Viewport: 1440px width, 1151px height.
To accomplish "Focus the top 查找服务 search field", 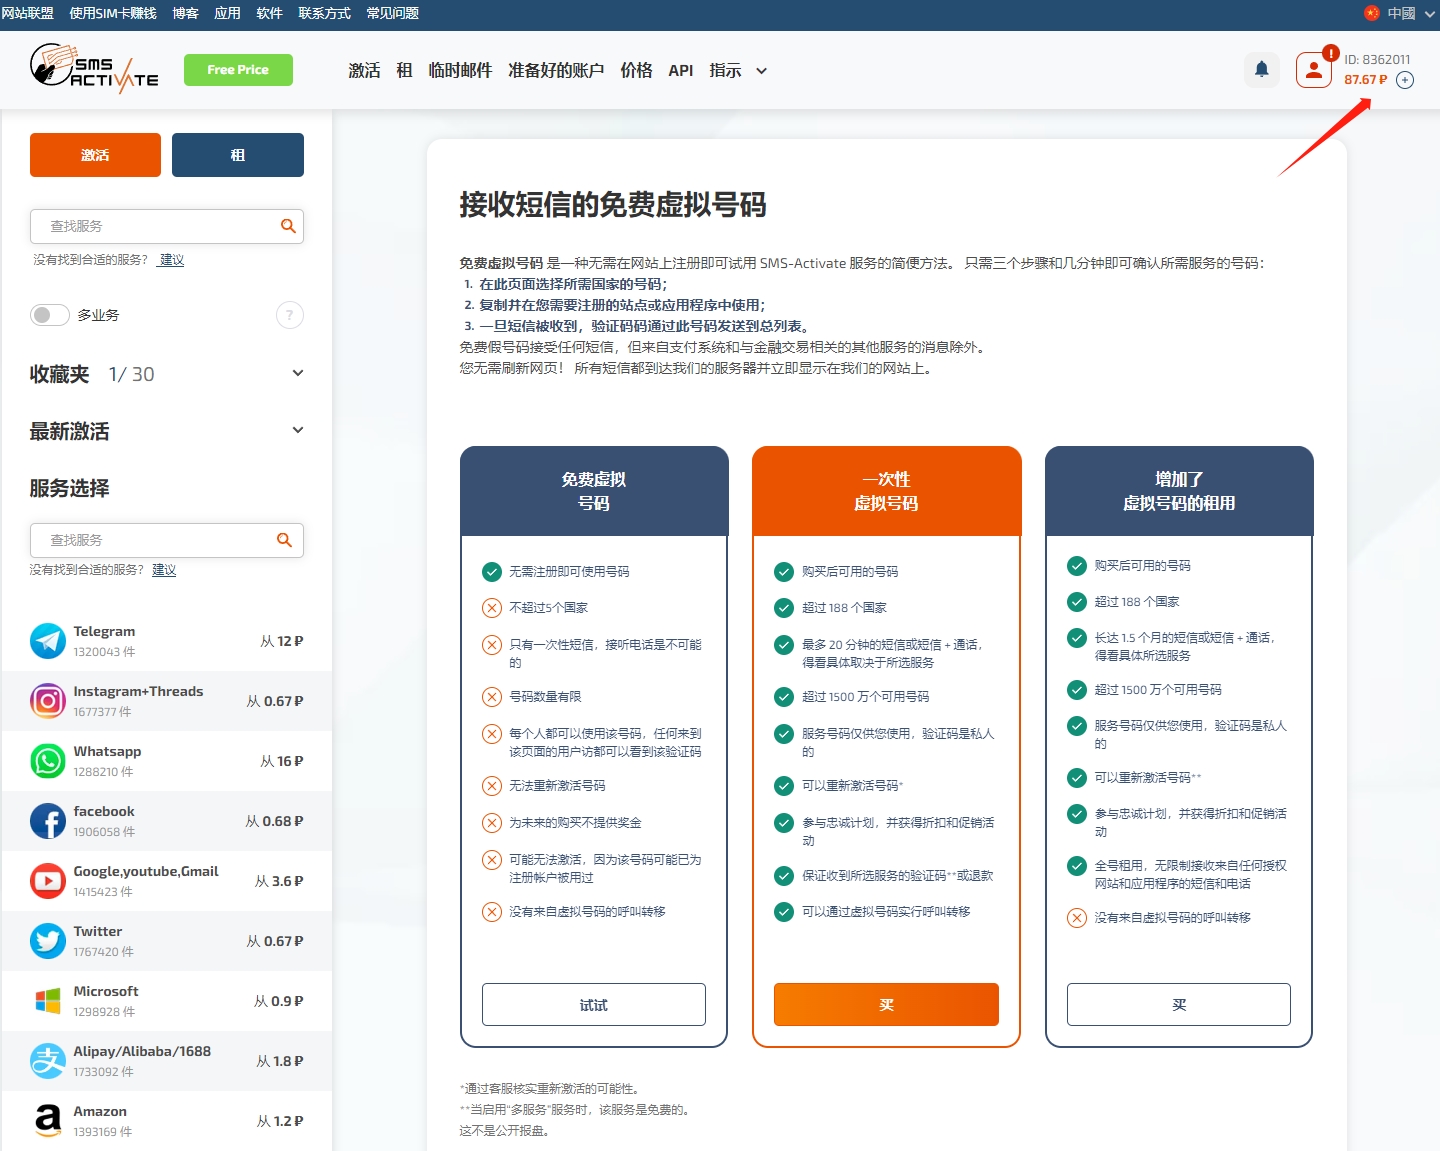I will (167, 226).
